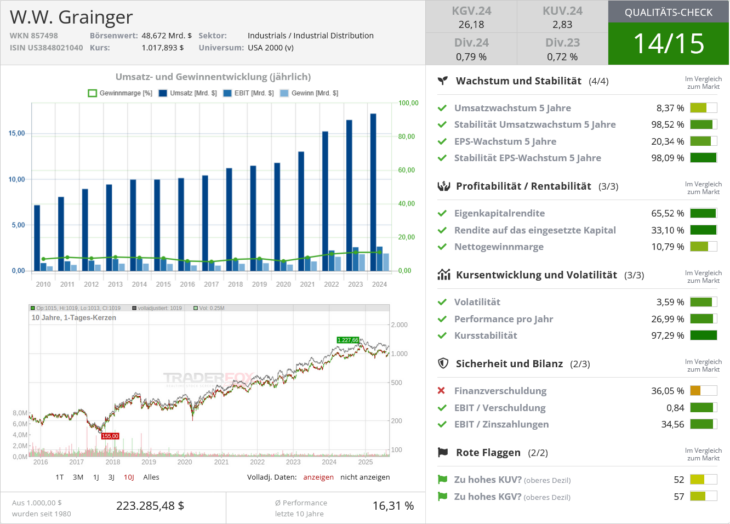Switch price chart to 3J range
The height and width of the screenshot is (524, 730).
coord(111,477)
